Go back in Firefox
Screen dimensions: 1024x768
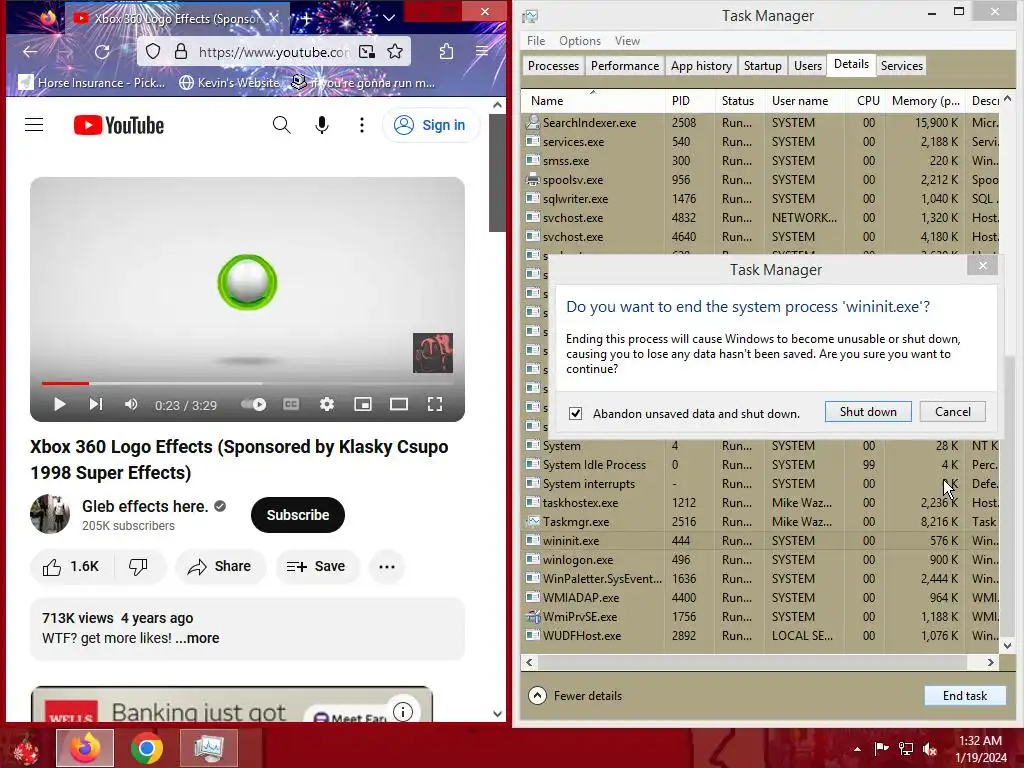point(29,52)
